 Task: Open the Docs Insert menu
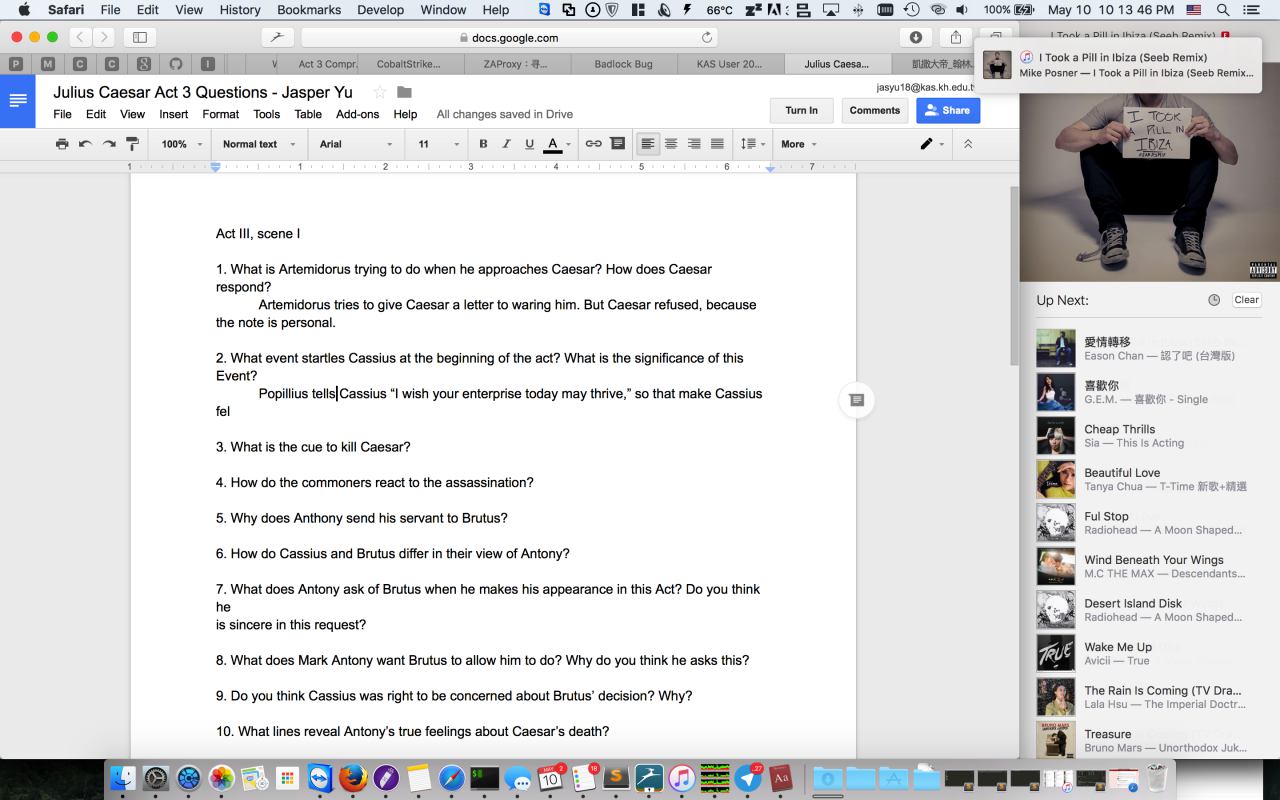174,114
